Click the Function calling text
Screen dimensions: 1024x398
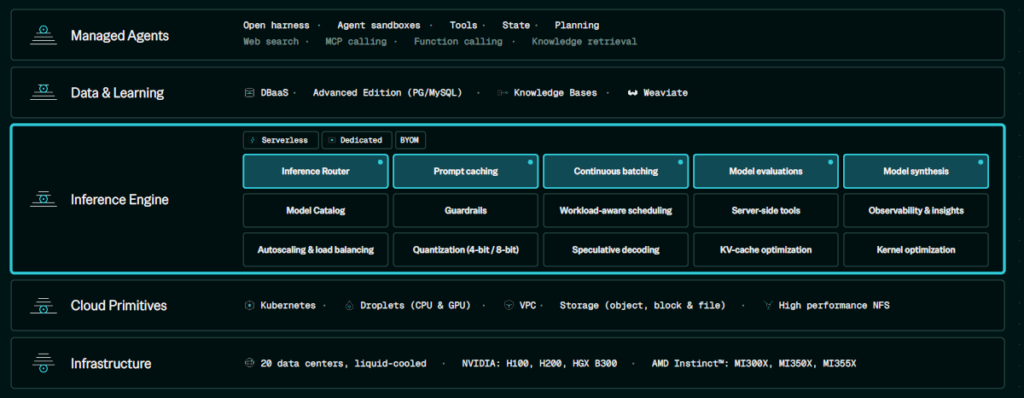(458, 41)
